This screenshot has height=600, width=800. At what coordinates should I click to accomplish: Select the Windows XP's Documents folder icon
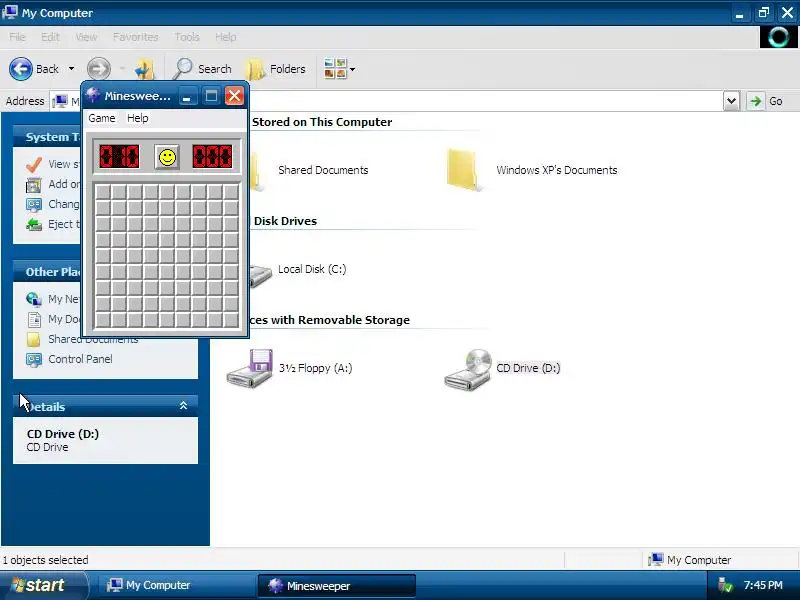[463, 170]
